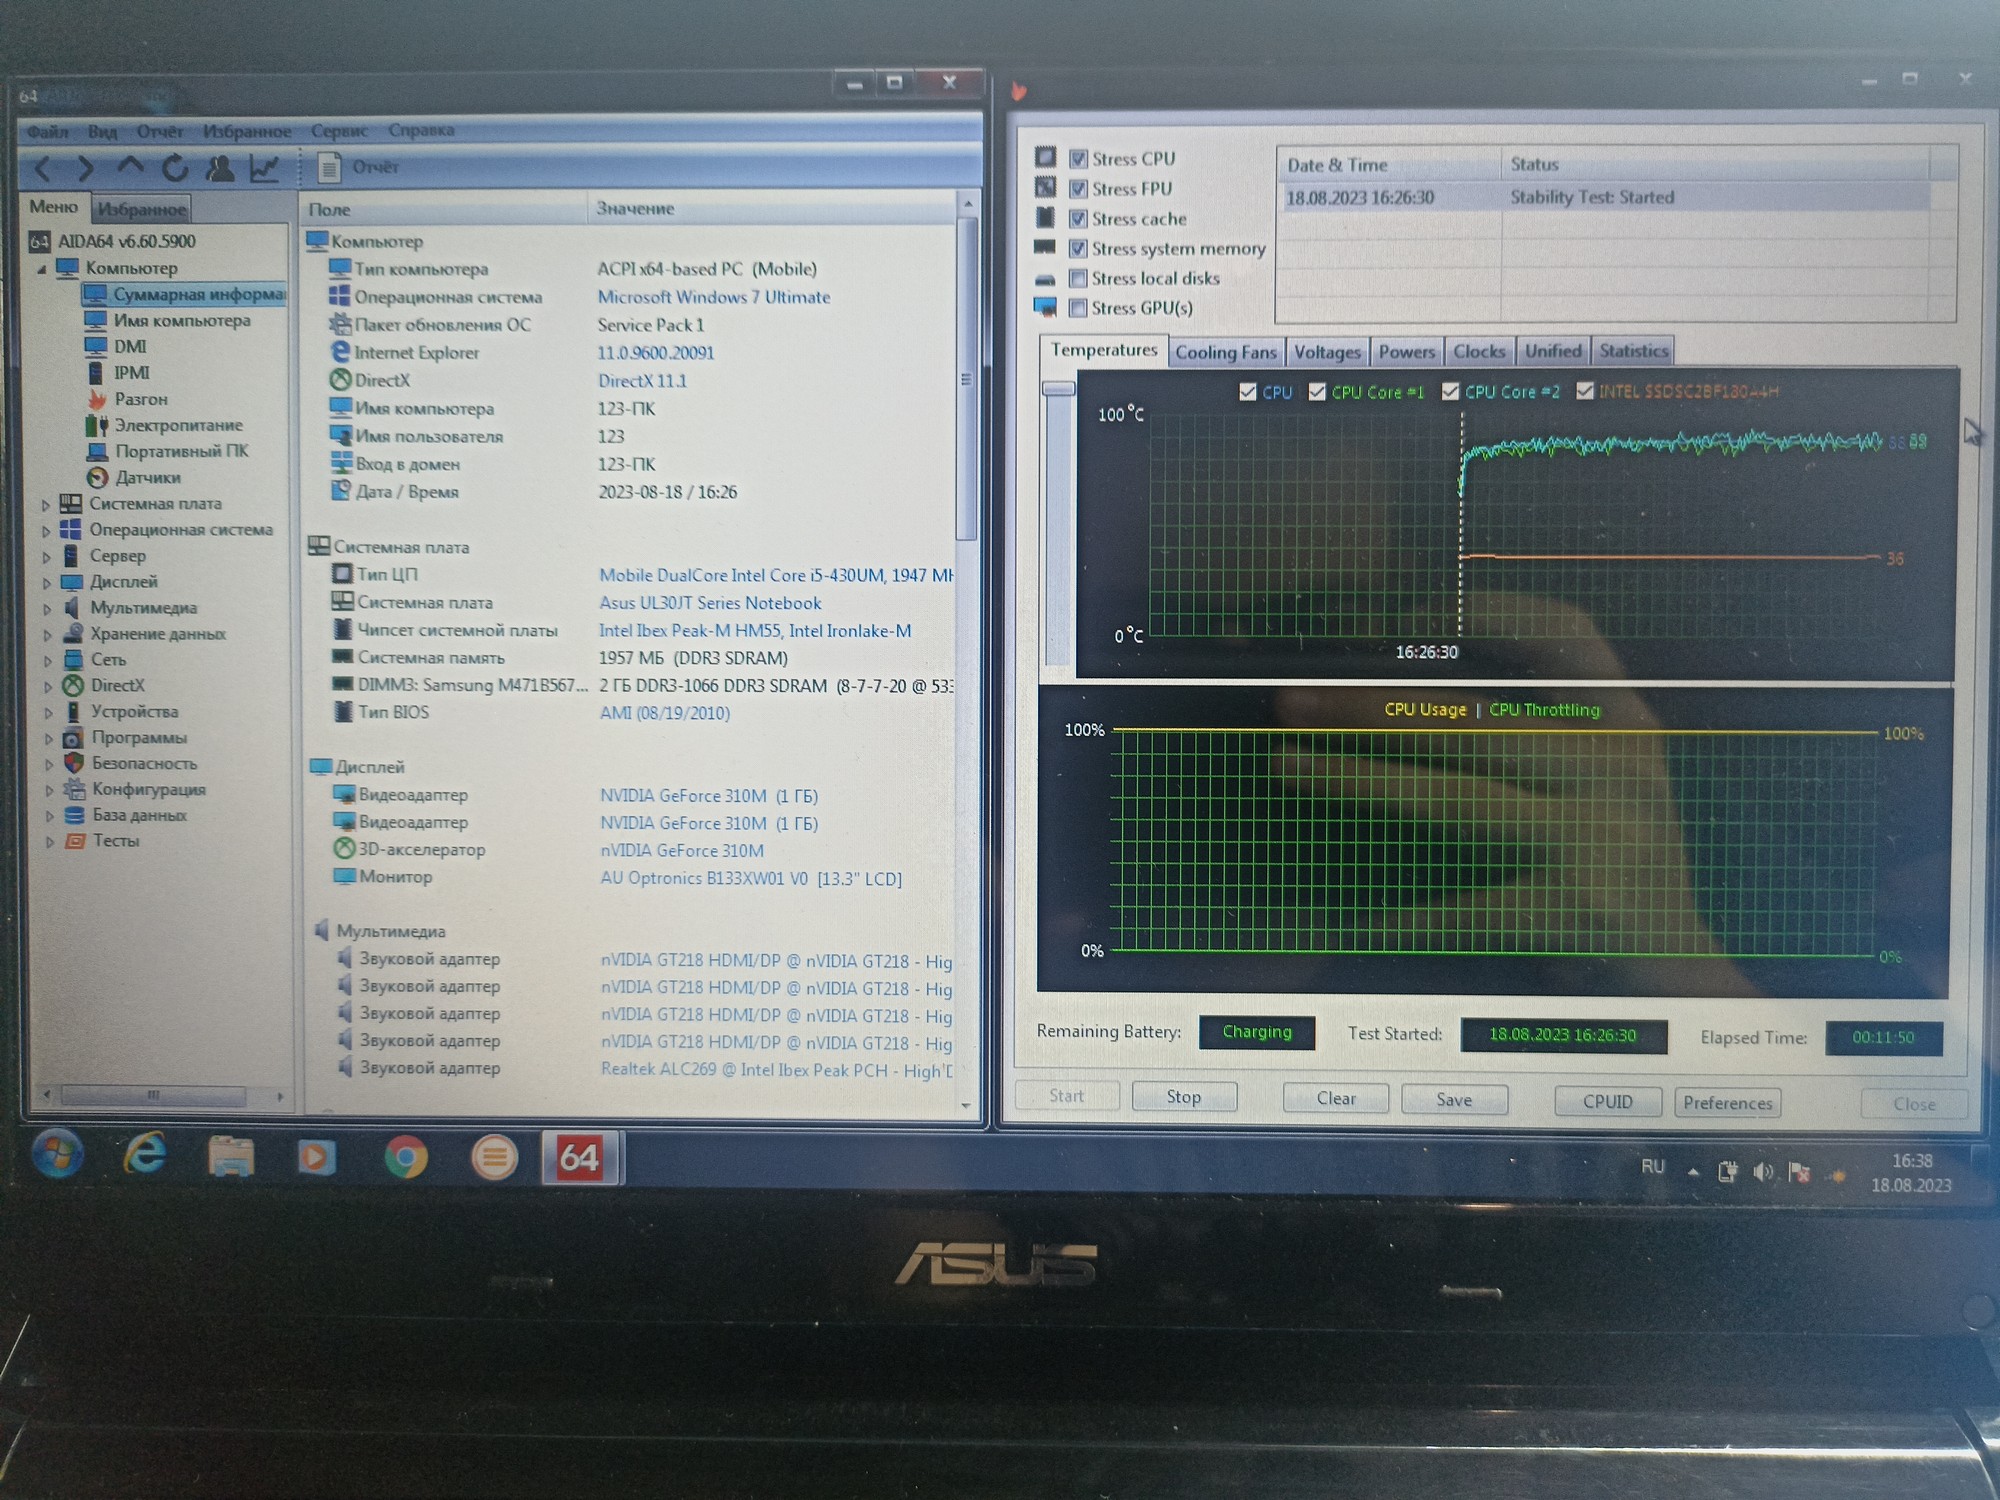Open the Сервис menu

[339, 131]
